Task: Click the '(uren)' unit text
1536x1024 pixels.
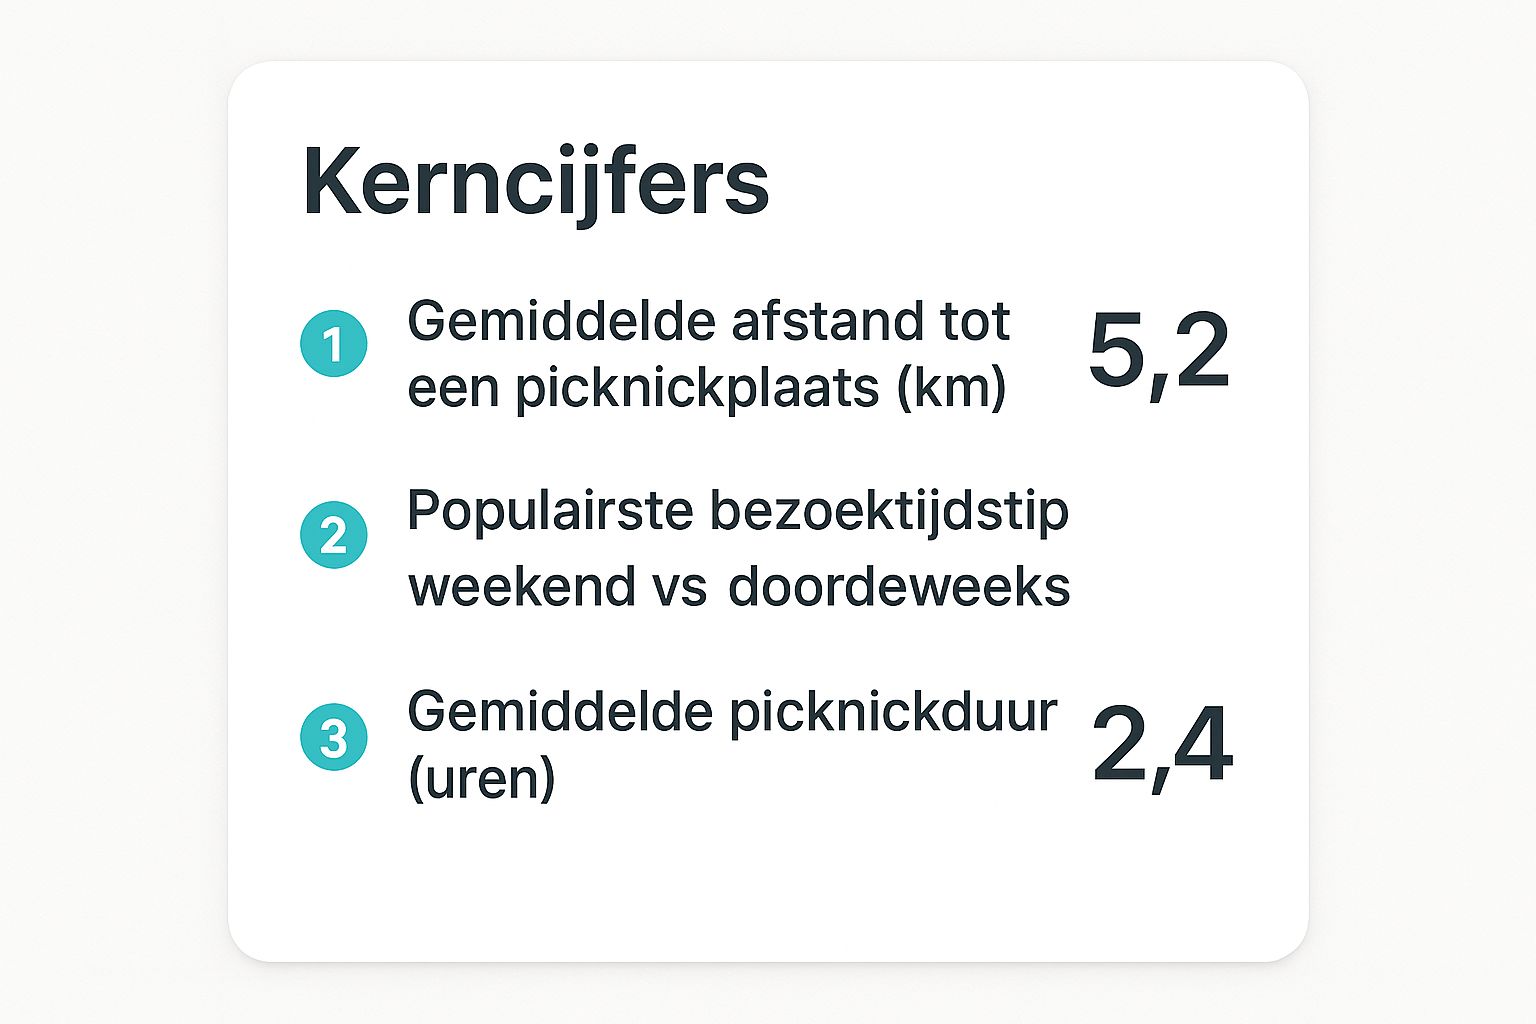Action: (481, 779)
